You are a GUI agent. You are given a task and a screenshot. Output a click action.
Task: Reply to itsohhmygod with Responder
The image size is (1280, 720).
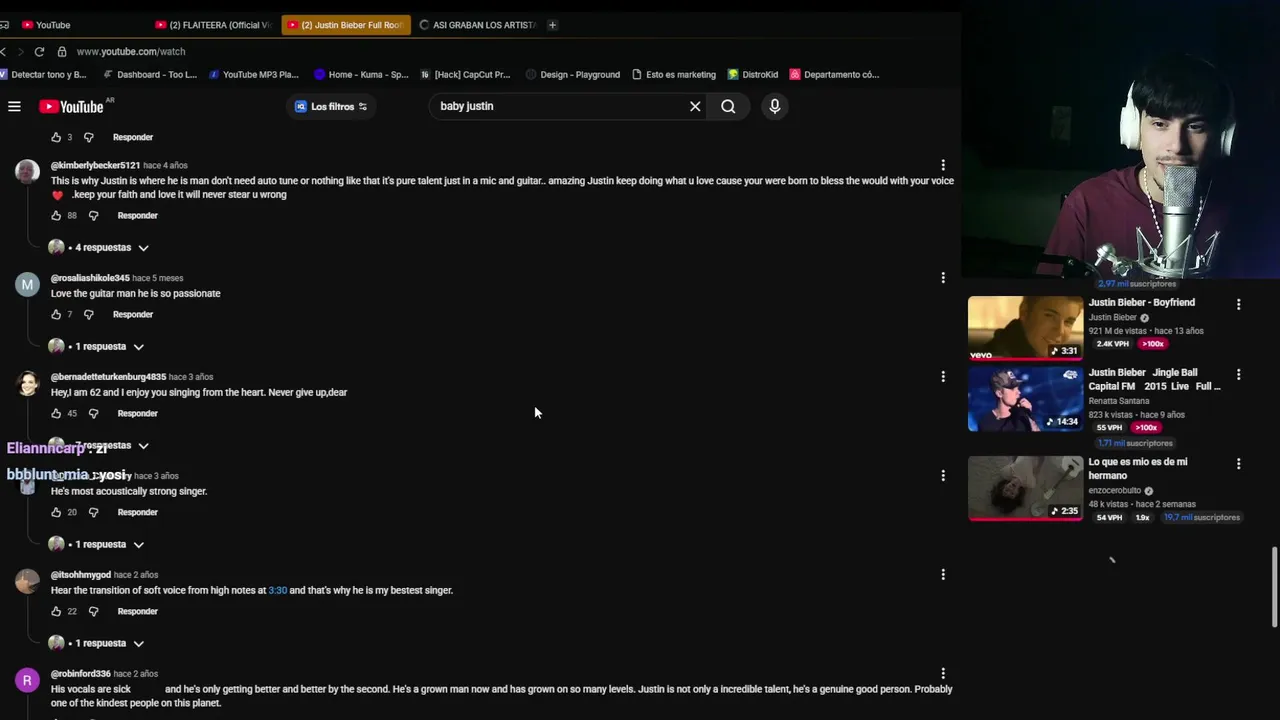click(137, 611)
